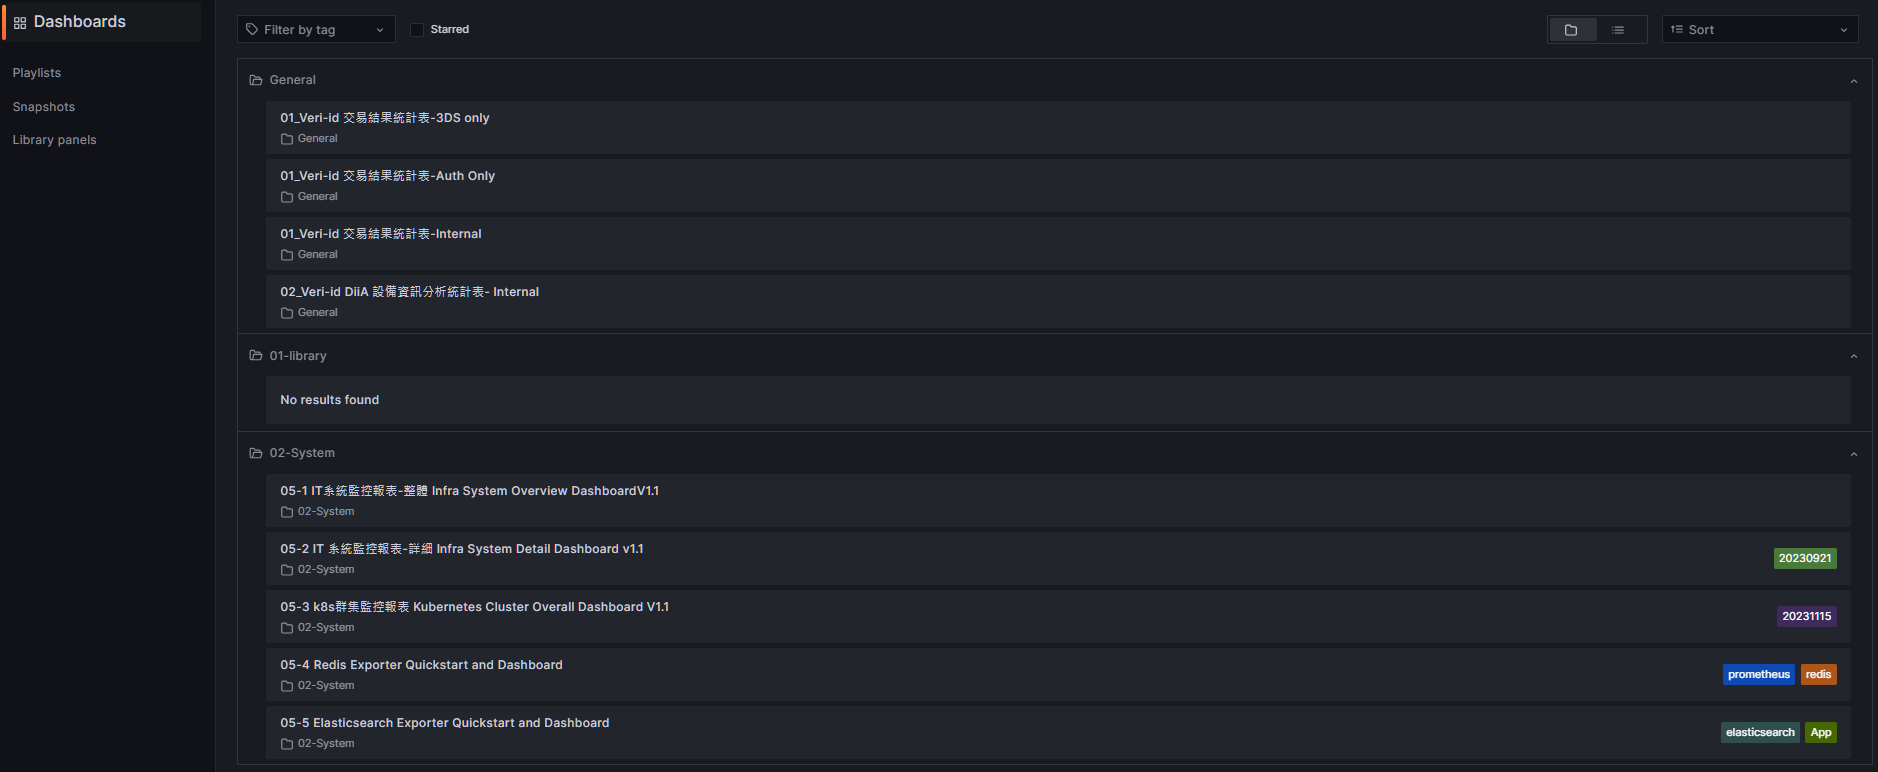1878x772 pixels.
Task: Open the Filter by tag dropdown
Action: (316, 30)
